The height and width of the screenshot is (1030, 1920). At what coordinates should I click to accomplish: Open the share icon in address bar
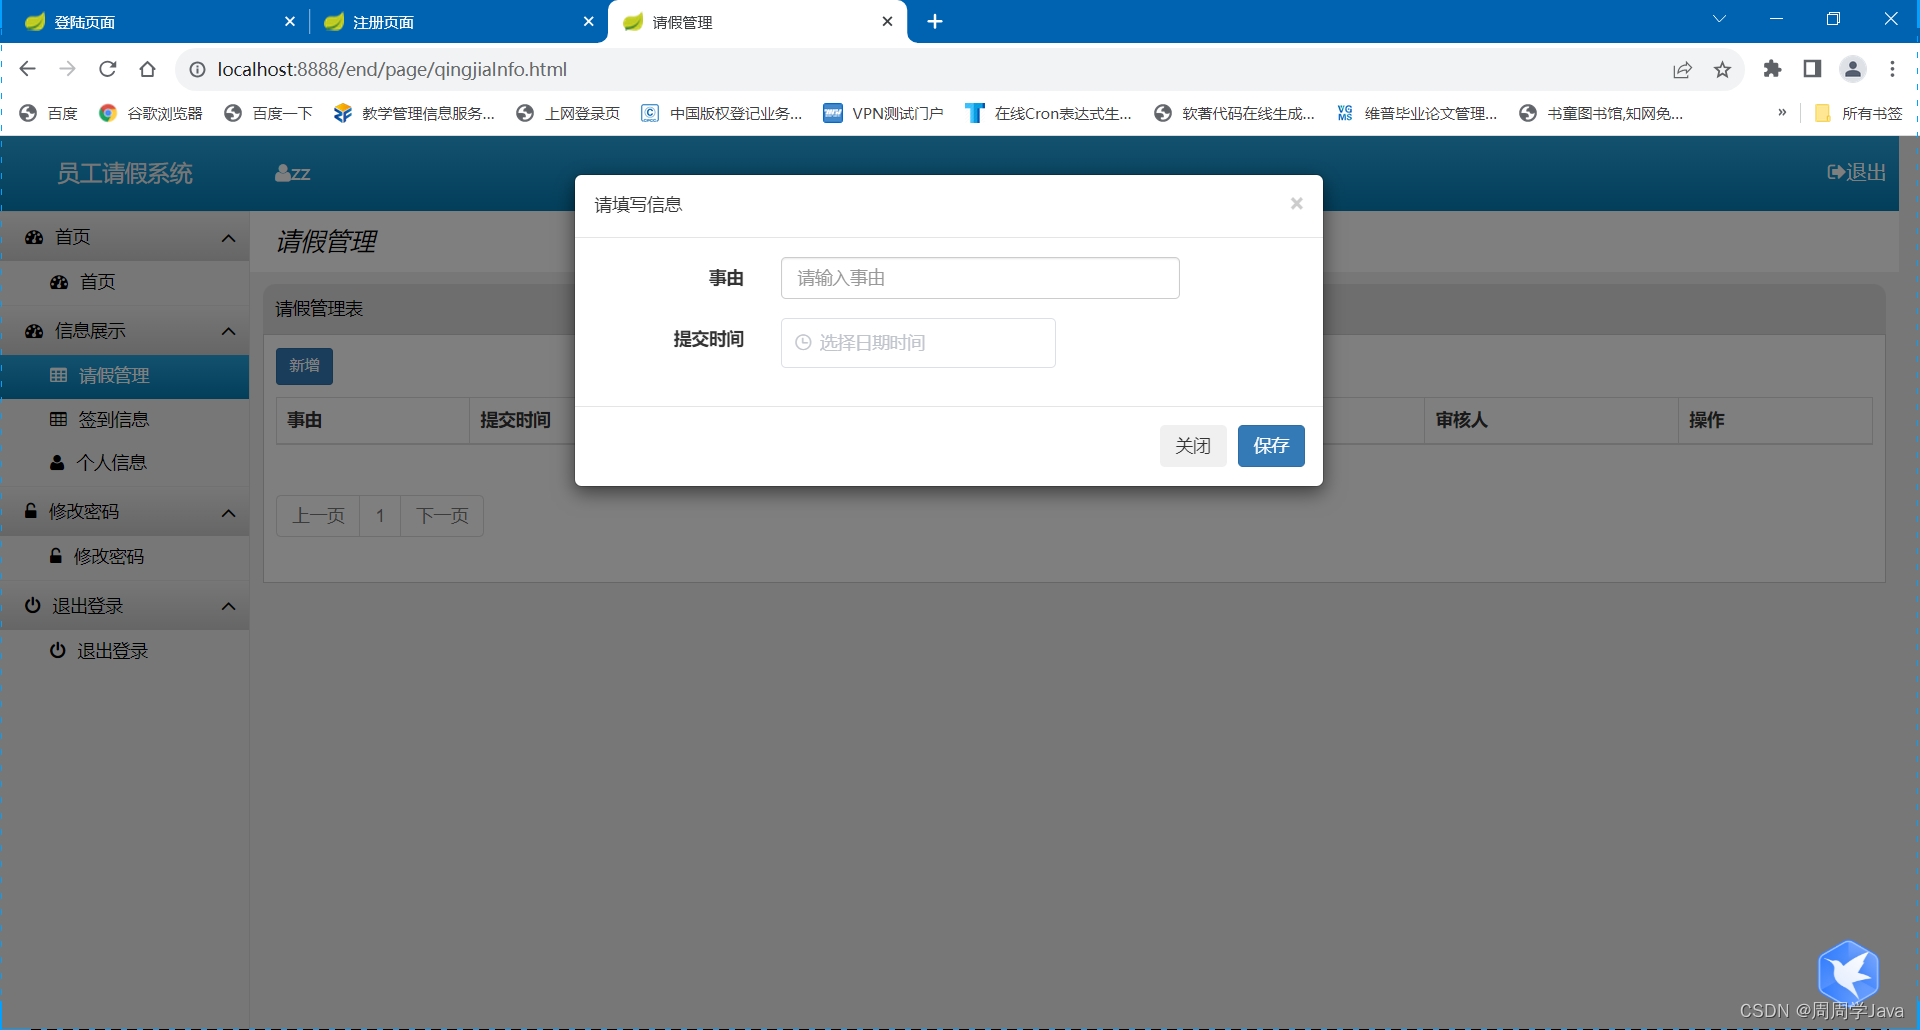pyautogui.click(x=1683, y=69)
